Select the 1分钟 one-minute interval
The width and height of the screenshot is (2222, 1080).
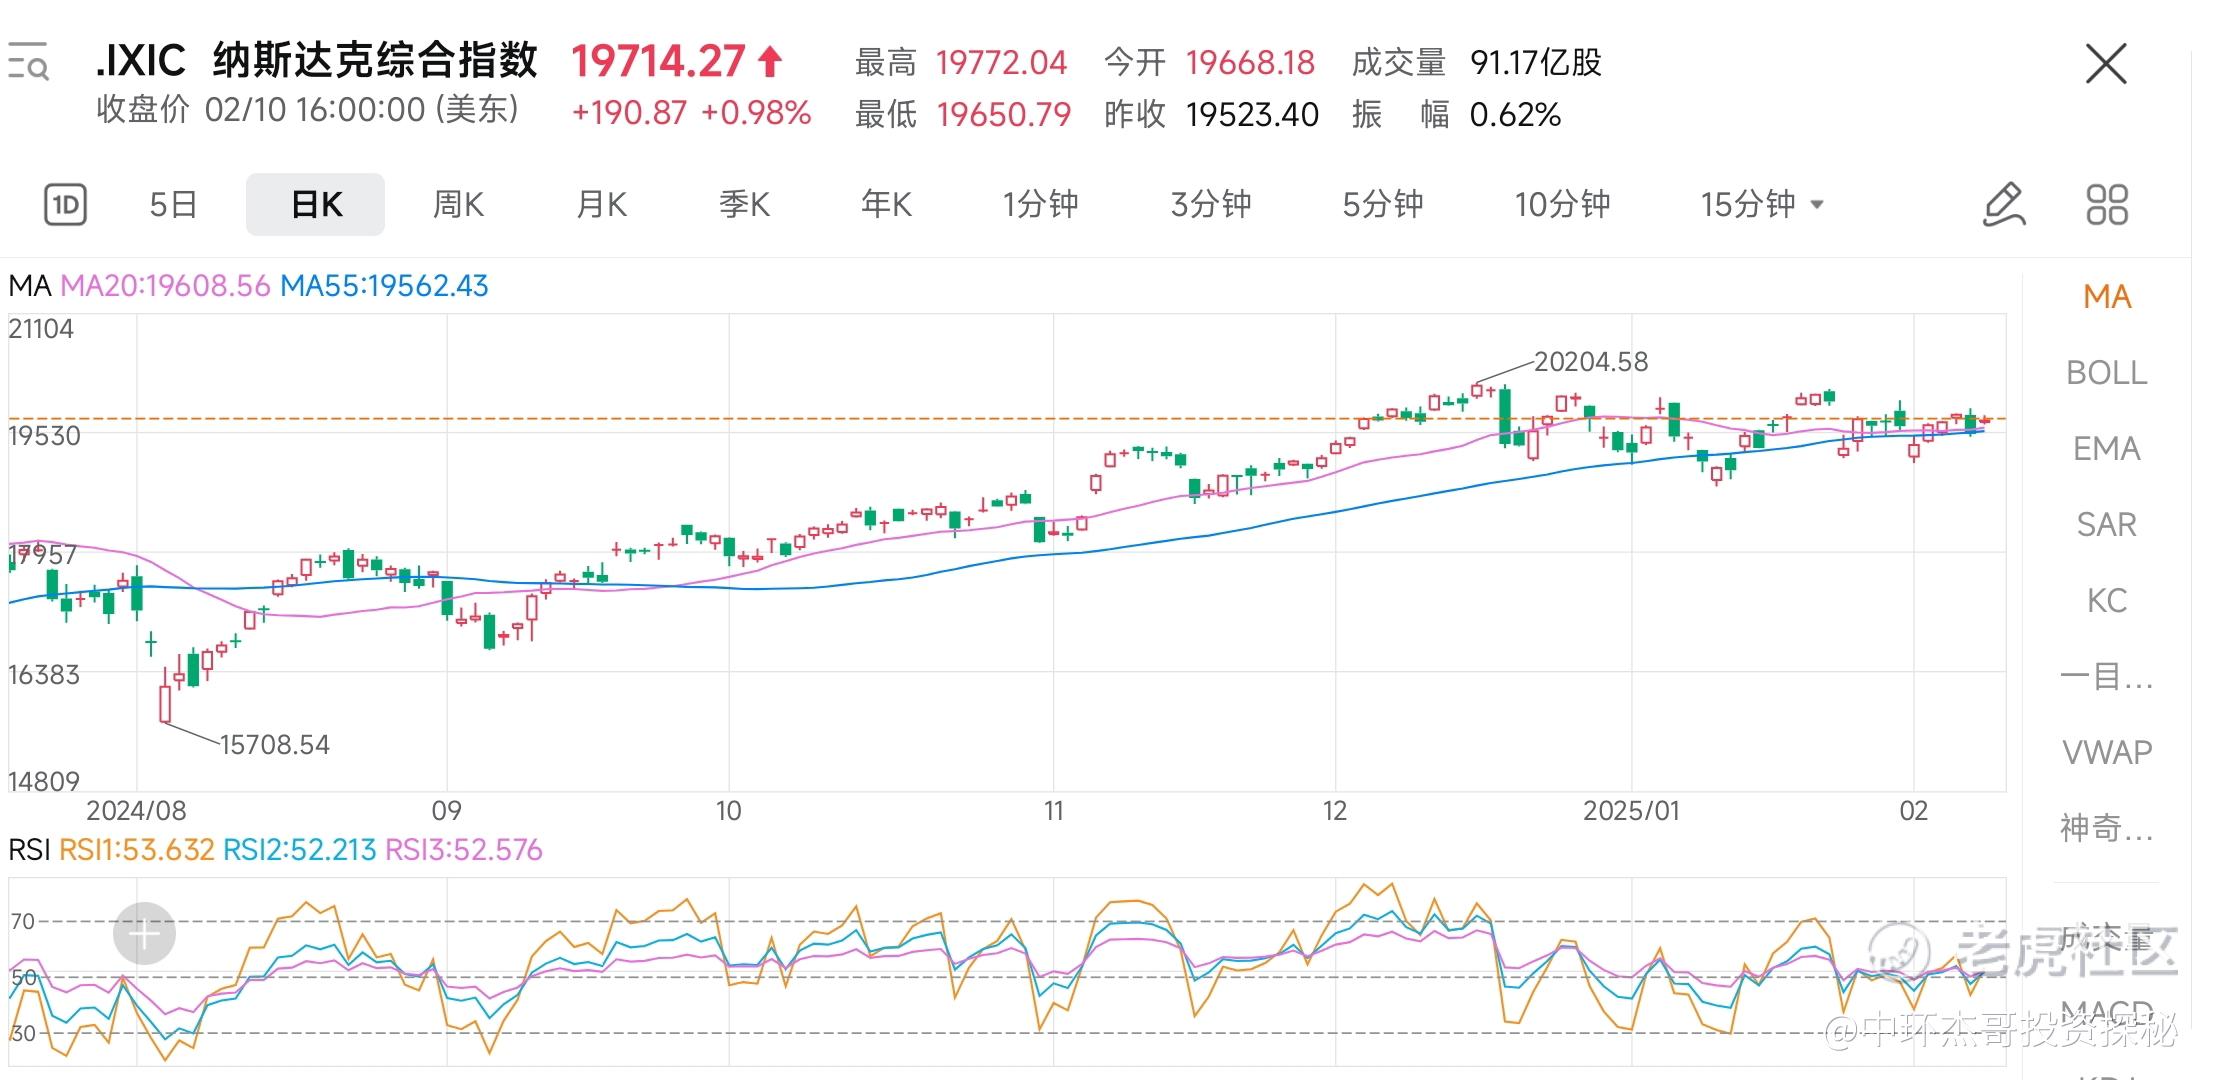tap(1040, 205)
